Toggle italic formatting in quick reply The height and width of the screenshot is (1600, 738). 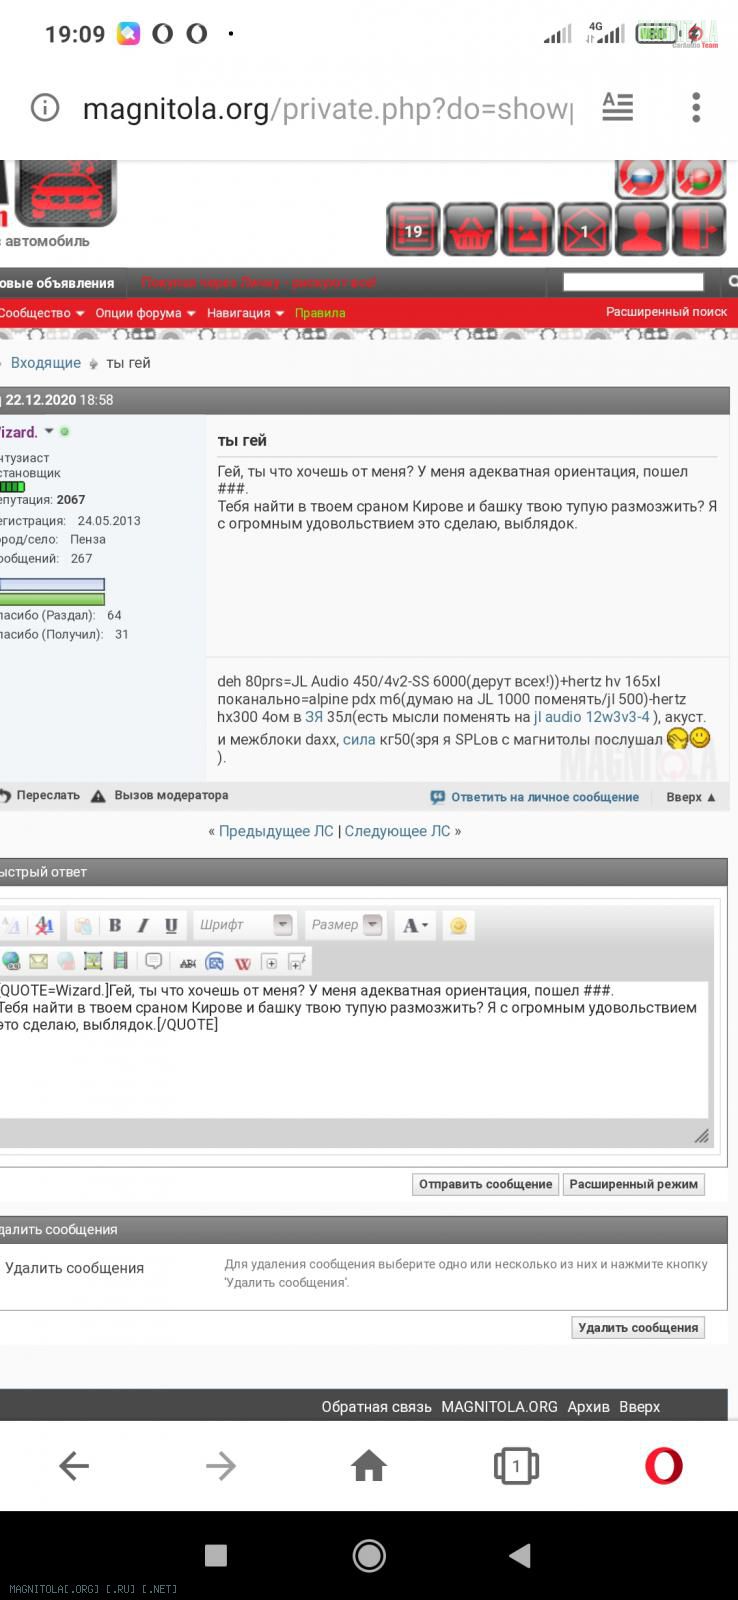tap(143, 925)
